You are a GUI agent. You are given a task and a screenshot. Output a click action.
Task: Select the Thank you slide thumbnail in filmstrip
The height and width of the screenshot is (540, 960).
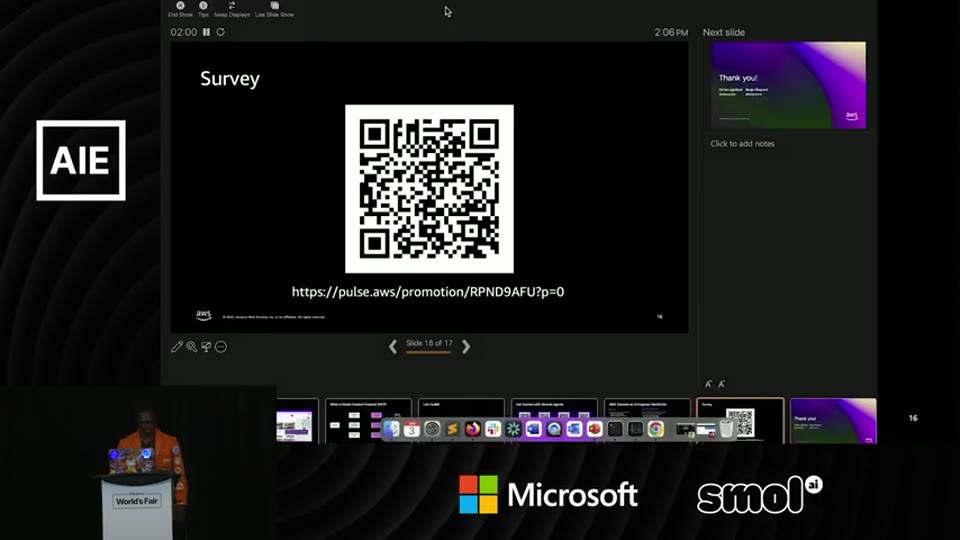833,421
